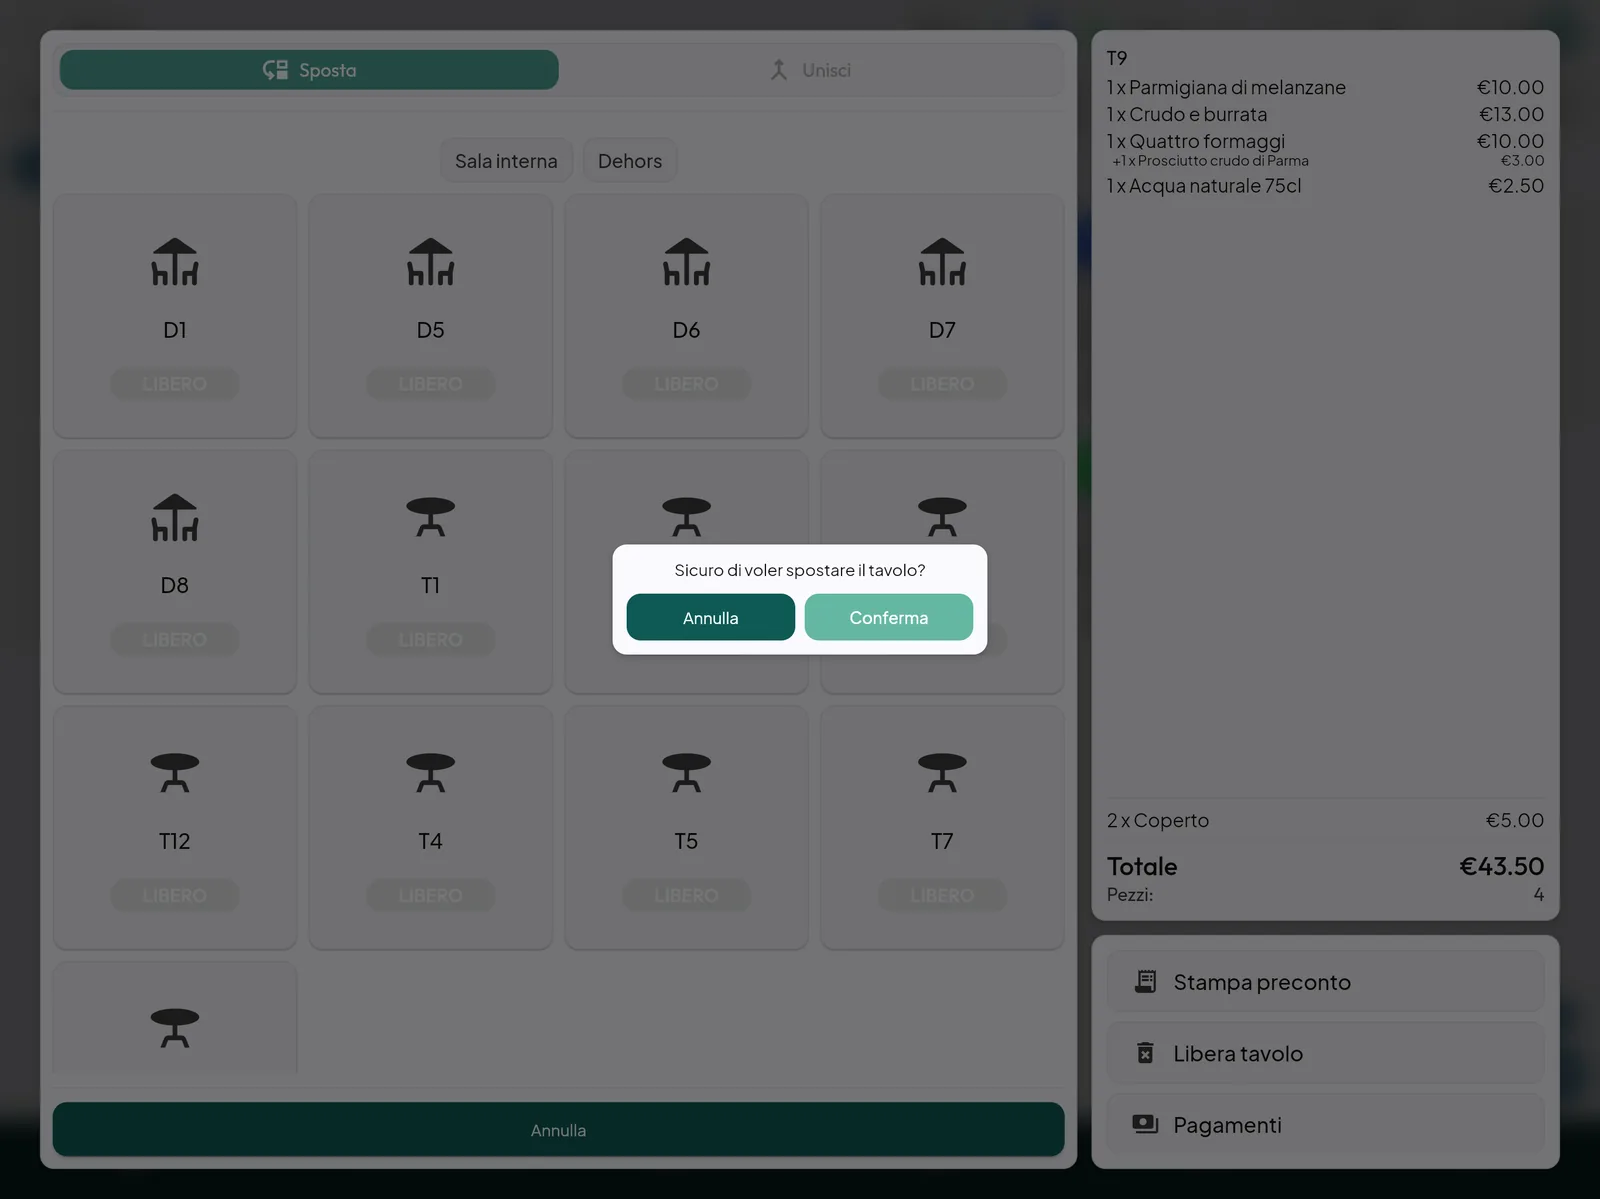Switch to the Unisci tab
Viewport: 1600px width, 1199px height.
tap(810, 70)
